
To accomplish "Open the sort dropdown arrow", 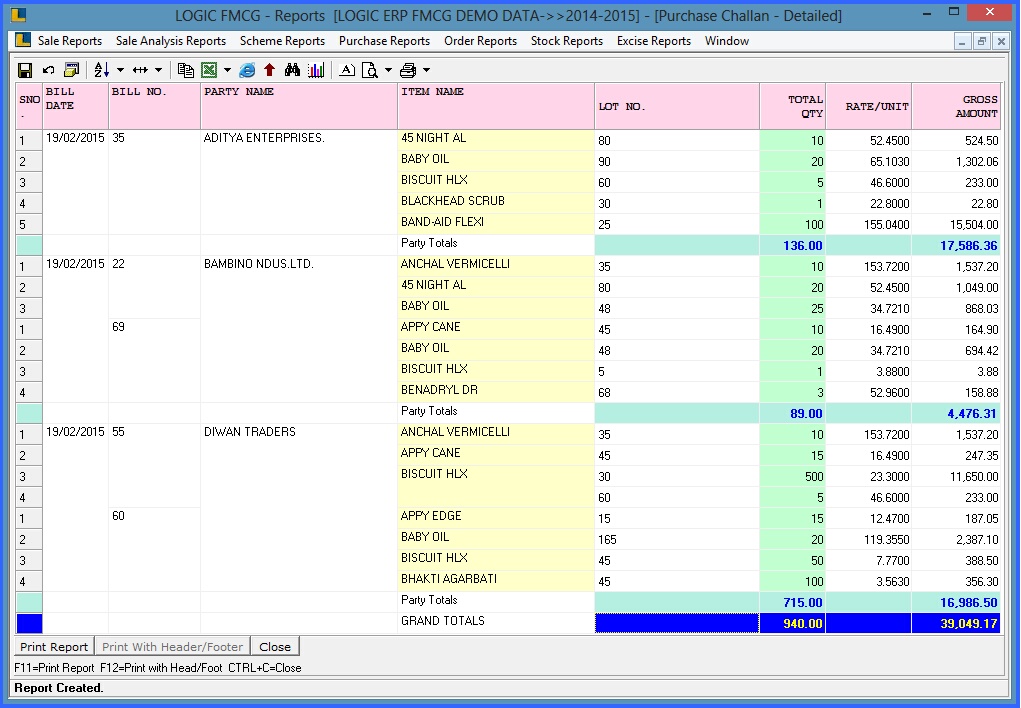I will click(120, 70).
